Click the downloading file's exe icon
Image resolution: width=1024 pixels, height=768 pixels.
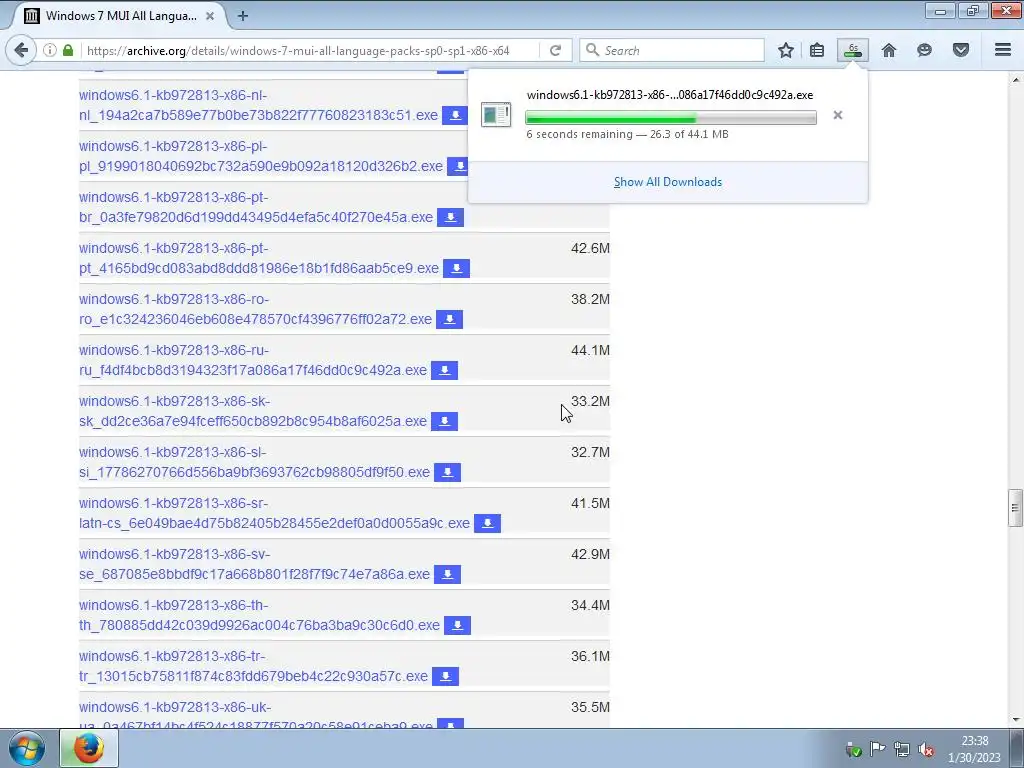click(496, 114)
